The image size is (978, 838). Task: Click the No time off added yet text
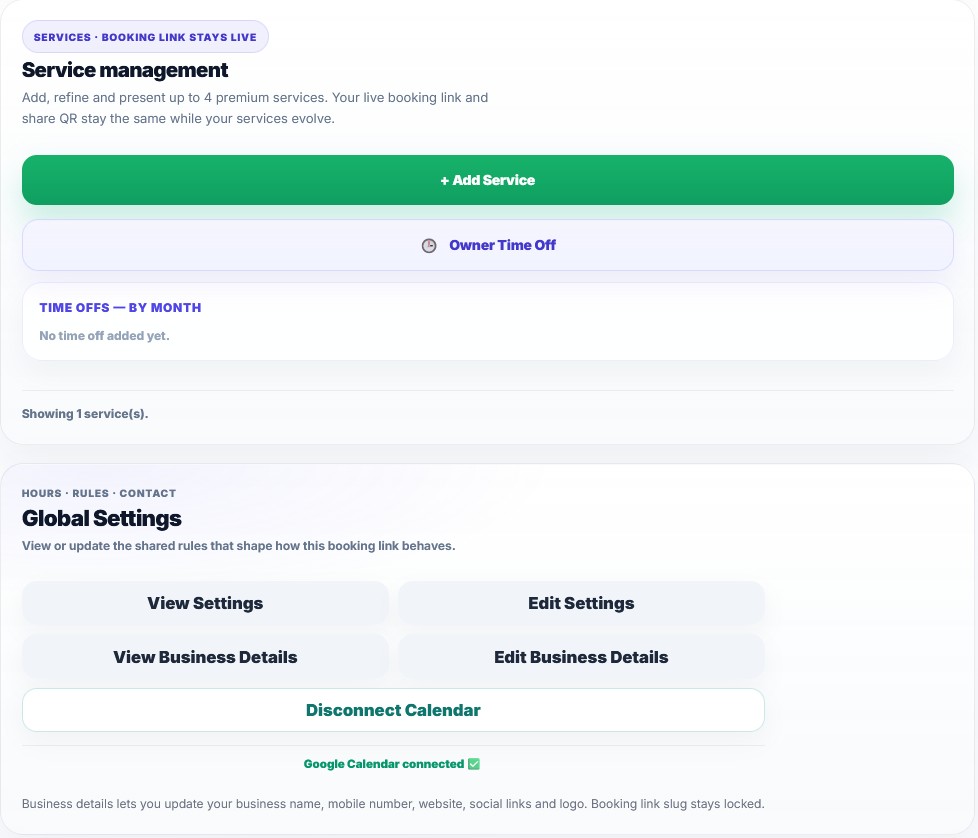[x=104, y=335]
